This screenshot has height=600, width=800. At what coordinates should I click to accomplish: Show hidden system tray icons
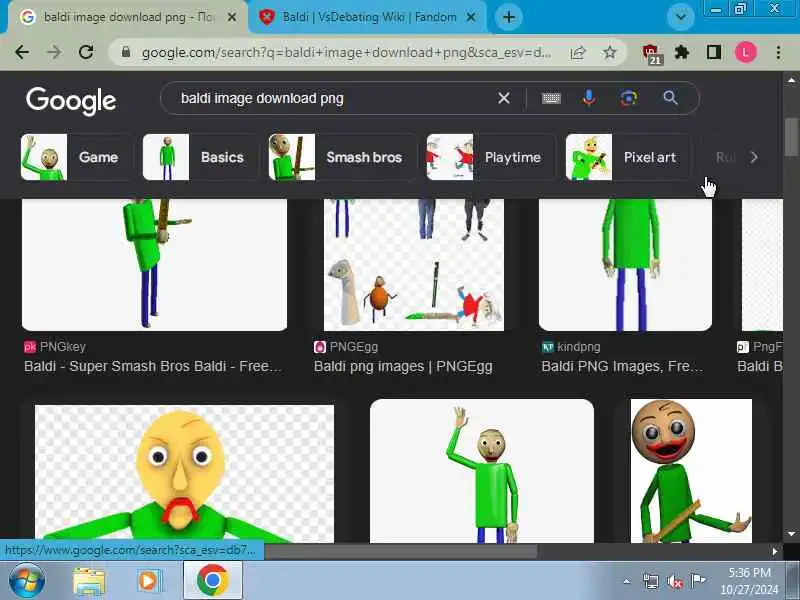[627, 581]
